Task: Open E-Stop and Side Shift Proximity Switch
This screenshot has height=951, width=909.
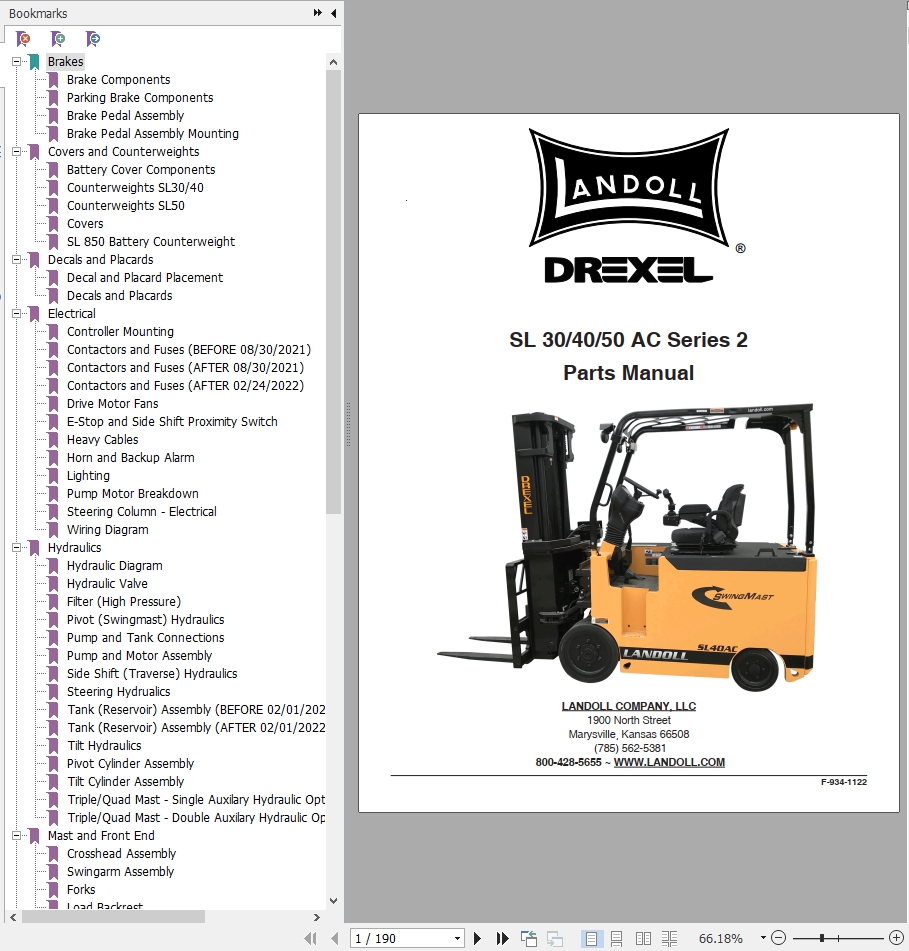Action: 172,422
